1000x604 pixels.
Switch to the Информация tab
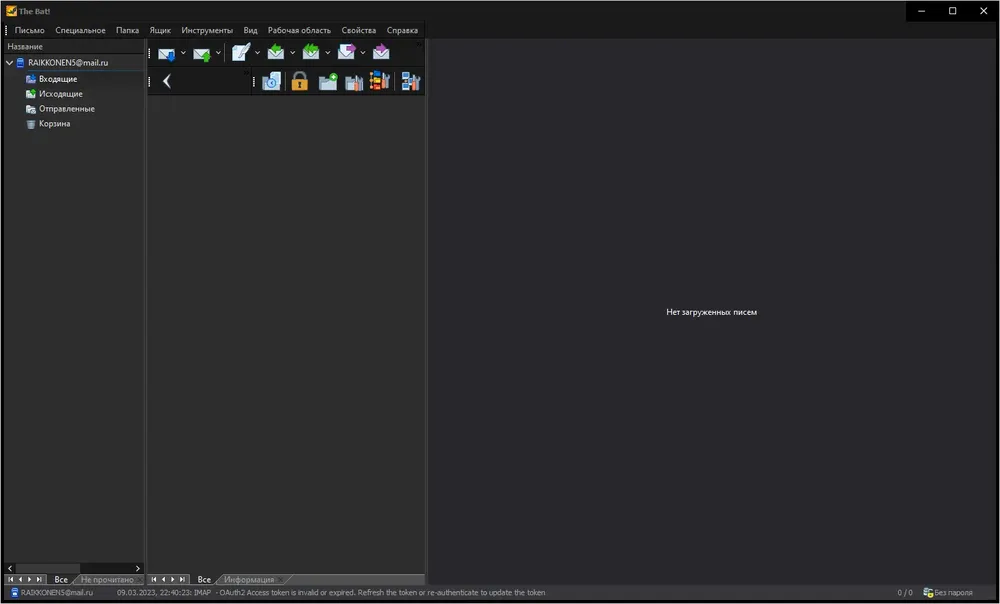pyautogui.click(x=249, y=580)
